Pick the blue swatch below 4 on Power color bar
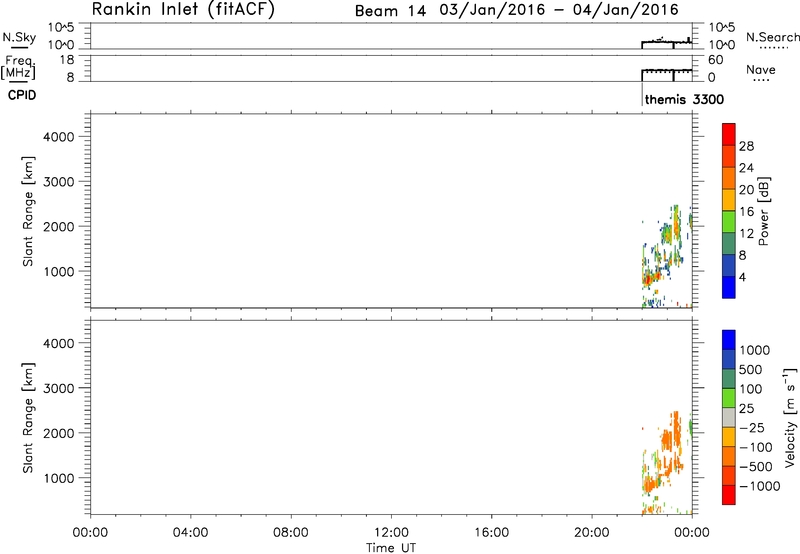 pyautogui.click(x=729, y=287)
